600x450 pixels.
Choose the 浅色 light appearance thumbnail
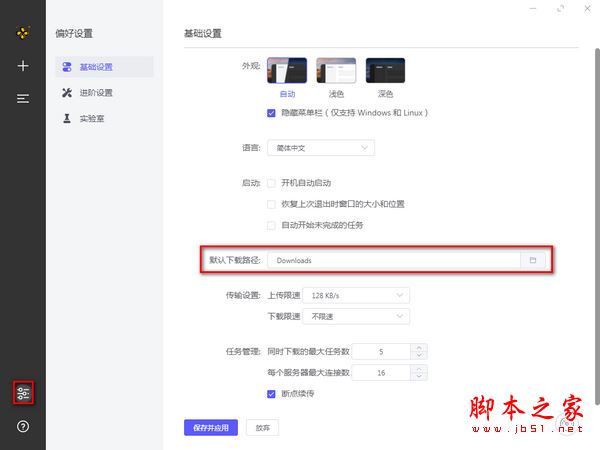(x=336, y=70)
